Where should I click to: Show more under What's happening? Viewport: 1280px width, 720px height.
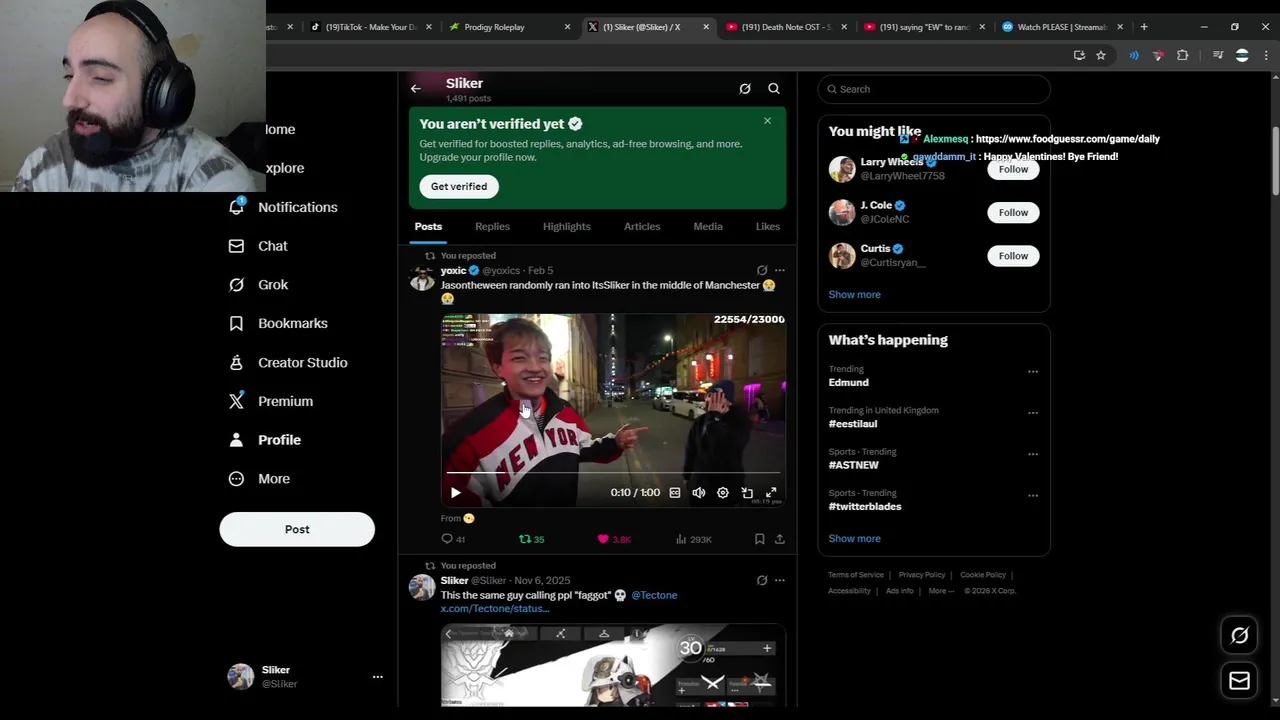click(854, 539)
